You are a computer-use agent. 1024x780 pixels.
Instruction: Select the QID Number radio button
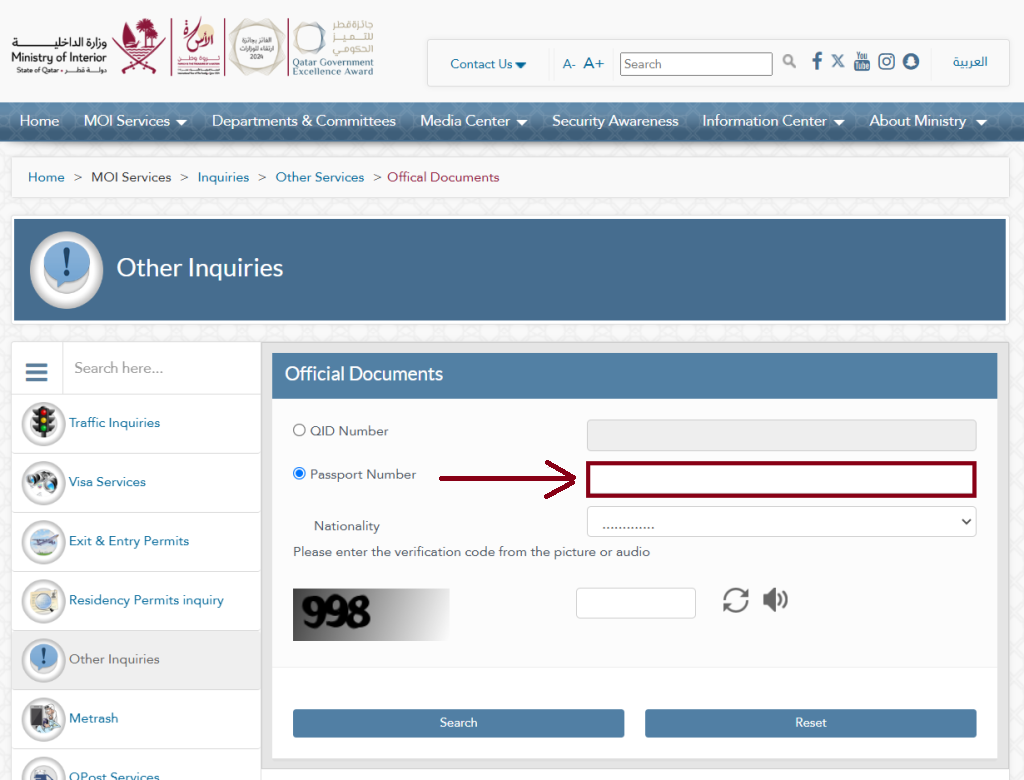(299, 430)
